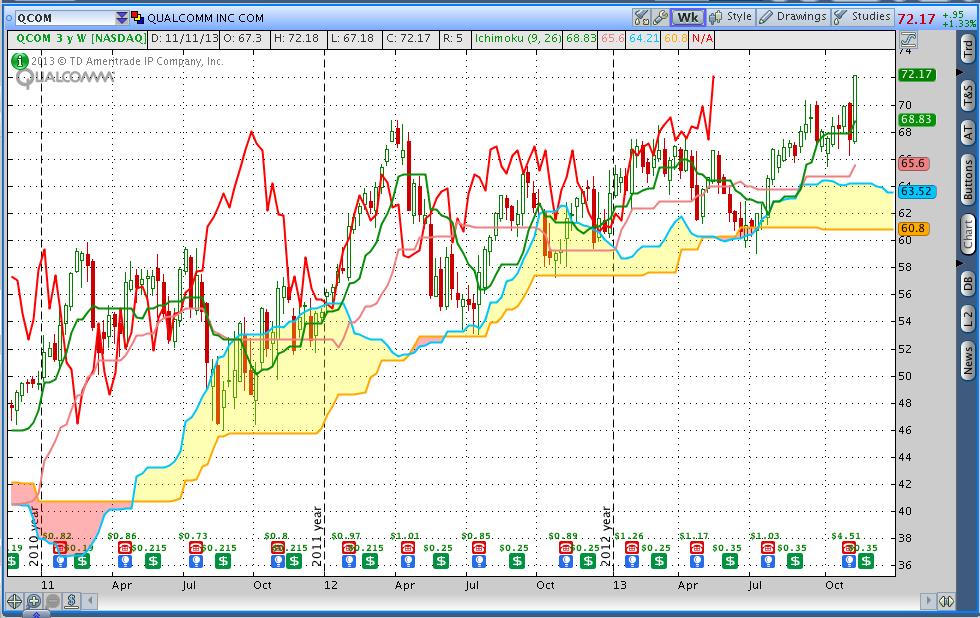
Task: Click the lightbulb icon below the $1.01 earnings
Action: pyautogui.click(x=407, y=561)
